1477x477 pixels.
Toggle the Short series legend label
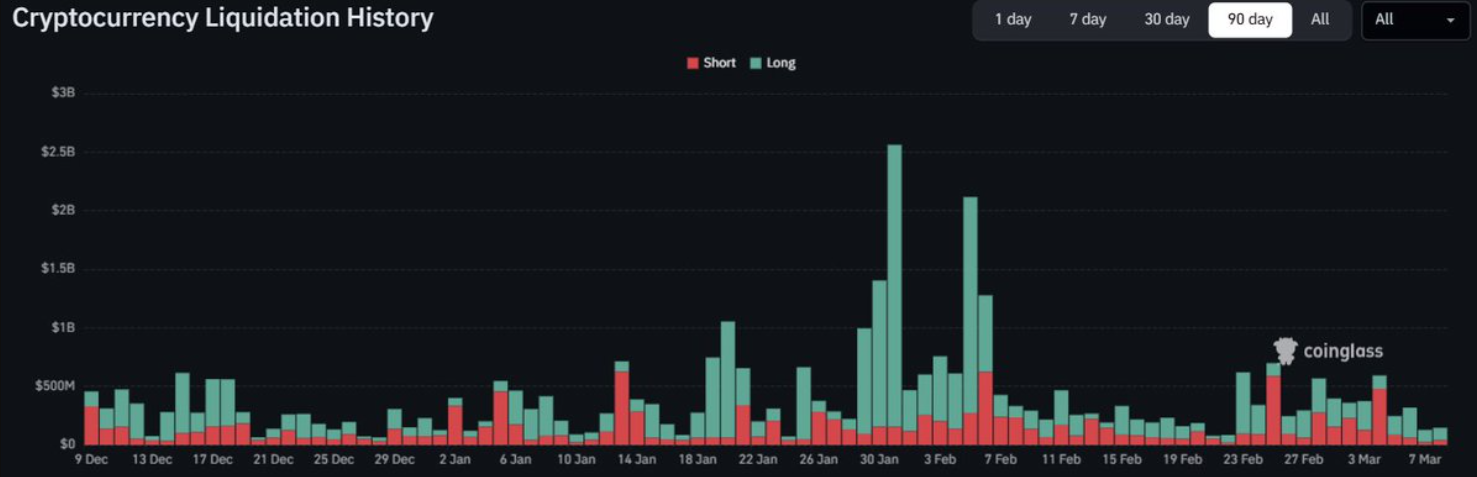[719, 63]
